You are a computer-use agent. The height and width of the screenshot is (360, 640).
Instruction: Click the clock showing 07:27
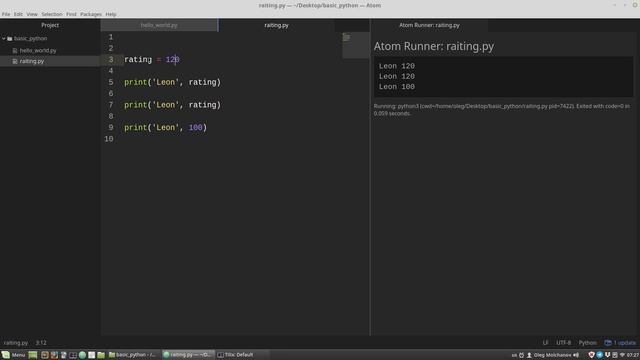[x=633, y=355]
